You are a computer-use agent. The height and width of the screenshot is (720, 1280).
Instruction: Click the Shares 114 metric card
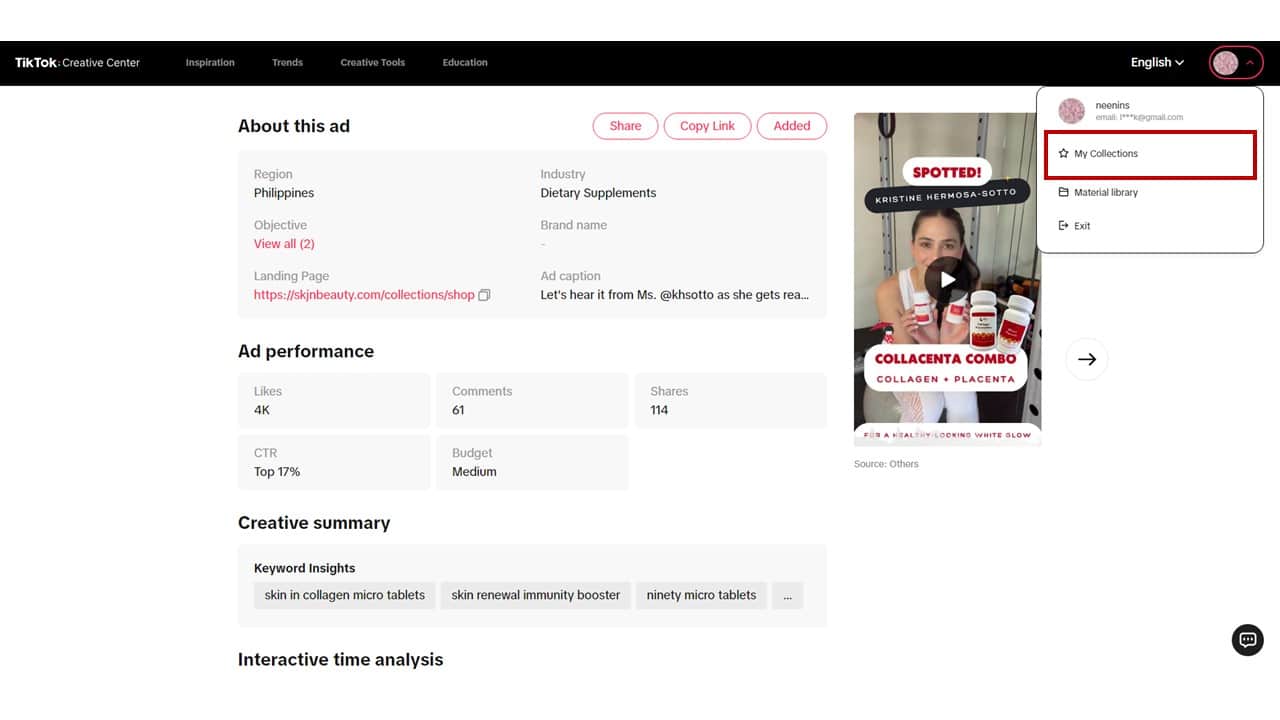click(731, 401)
